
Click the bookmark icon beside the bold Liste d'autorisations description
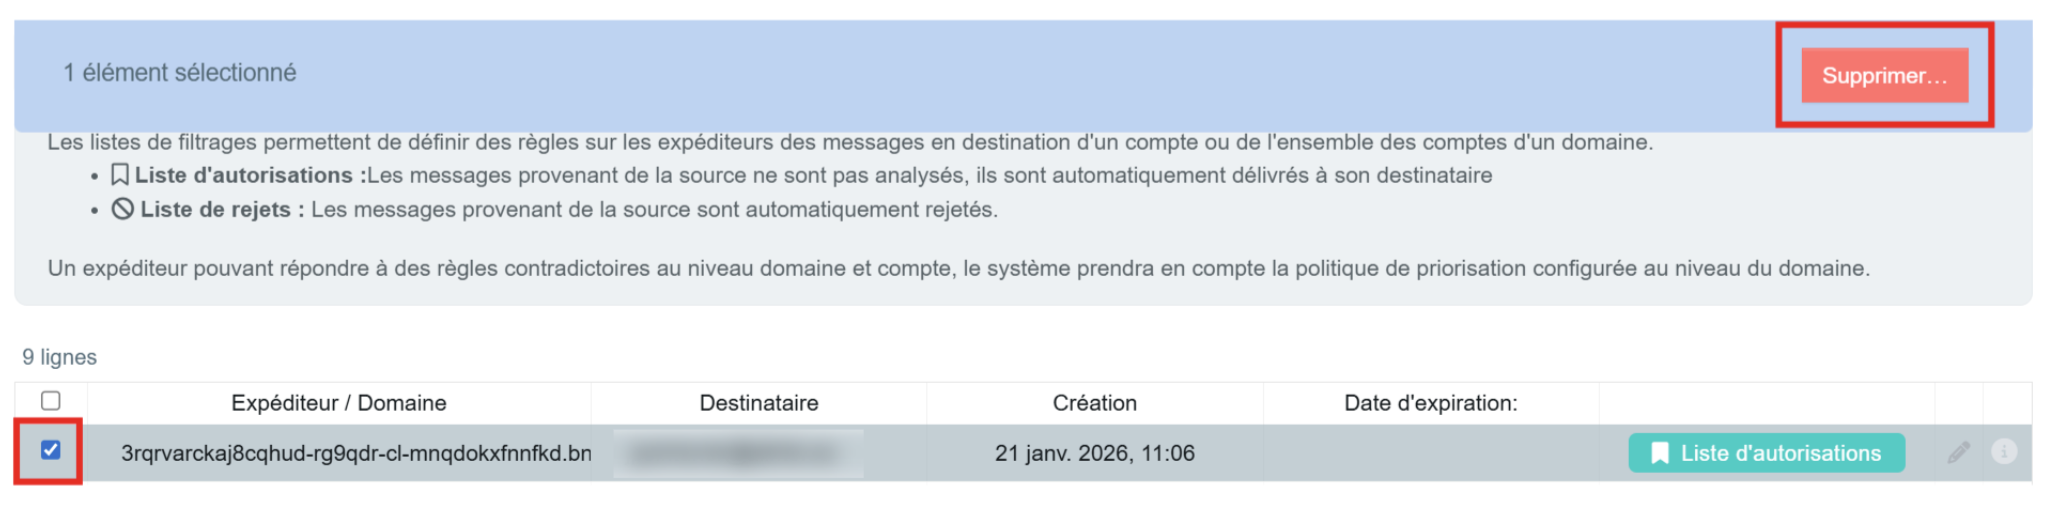(x=120, y=175)
